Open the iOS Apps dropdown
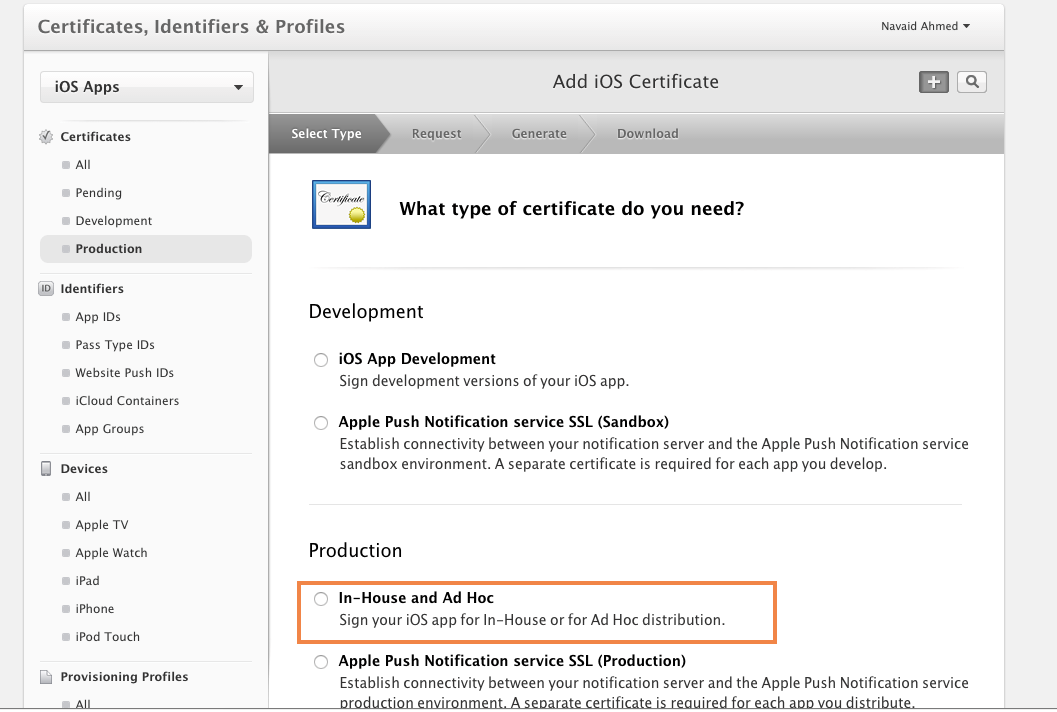Screen dimensions: 1057x712 [x=146, y=87]
